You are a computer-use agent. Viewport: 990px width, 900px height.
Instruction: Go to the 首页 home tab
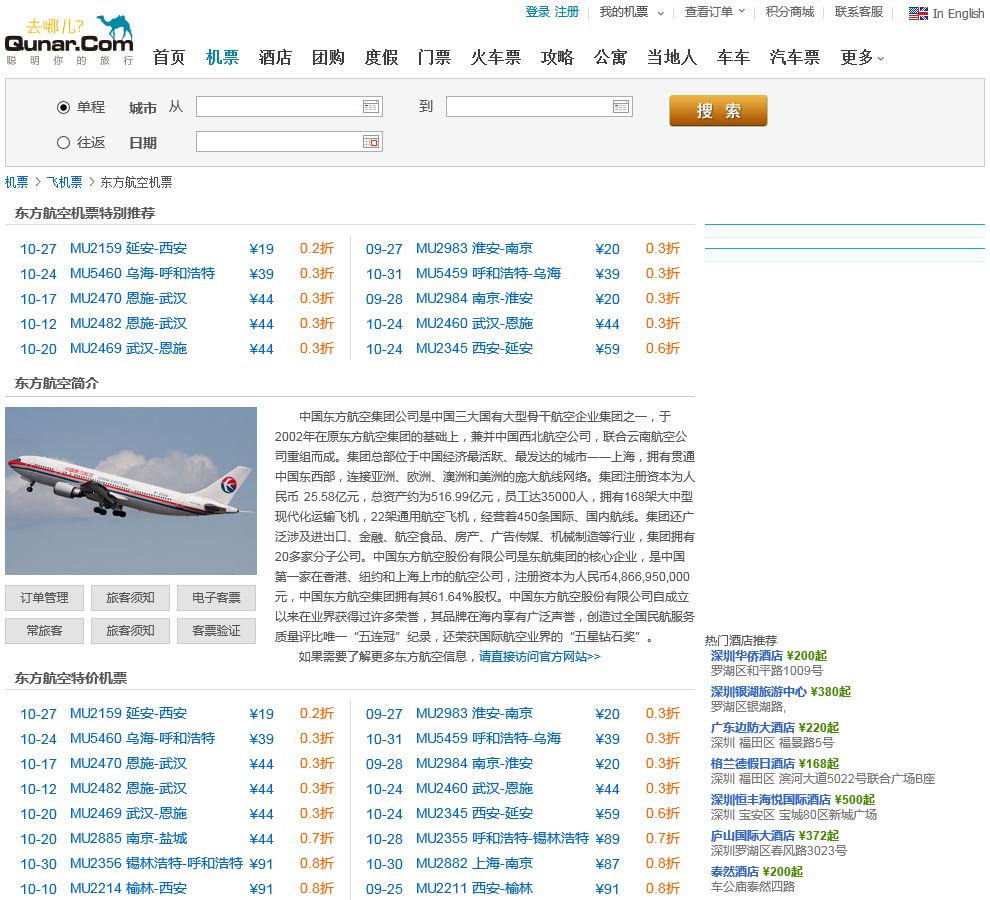pos(169,57)
